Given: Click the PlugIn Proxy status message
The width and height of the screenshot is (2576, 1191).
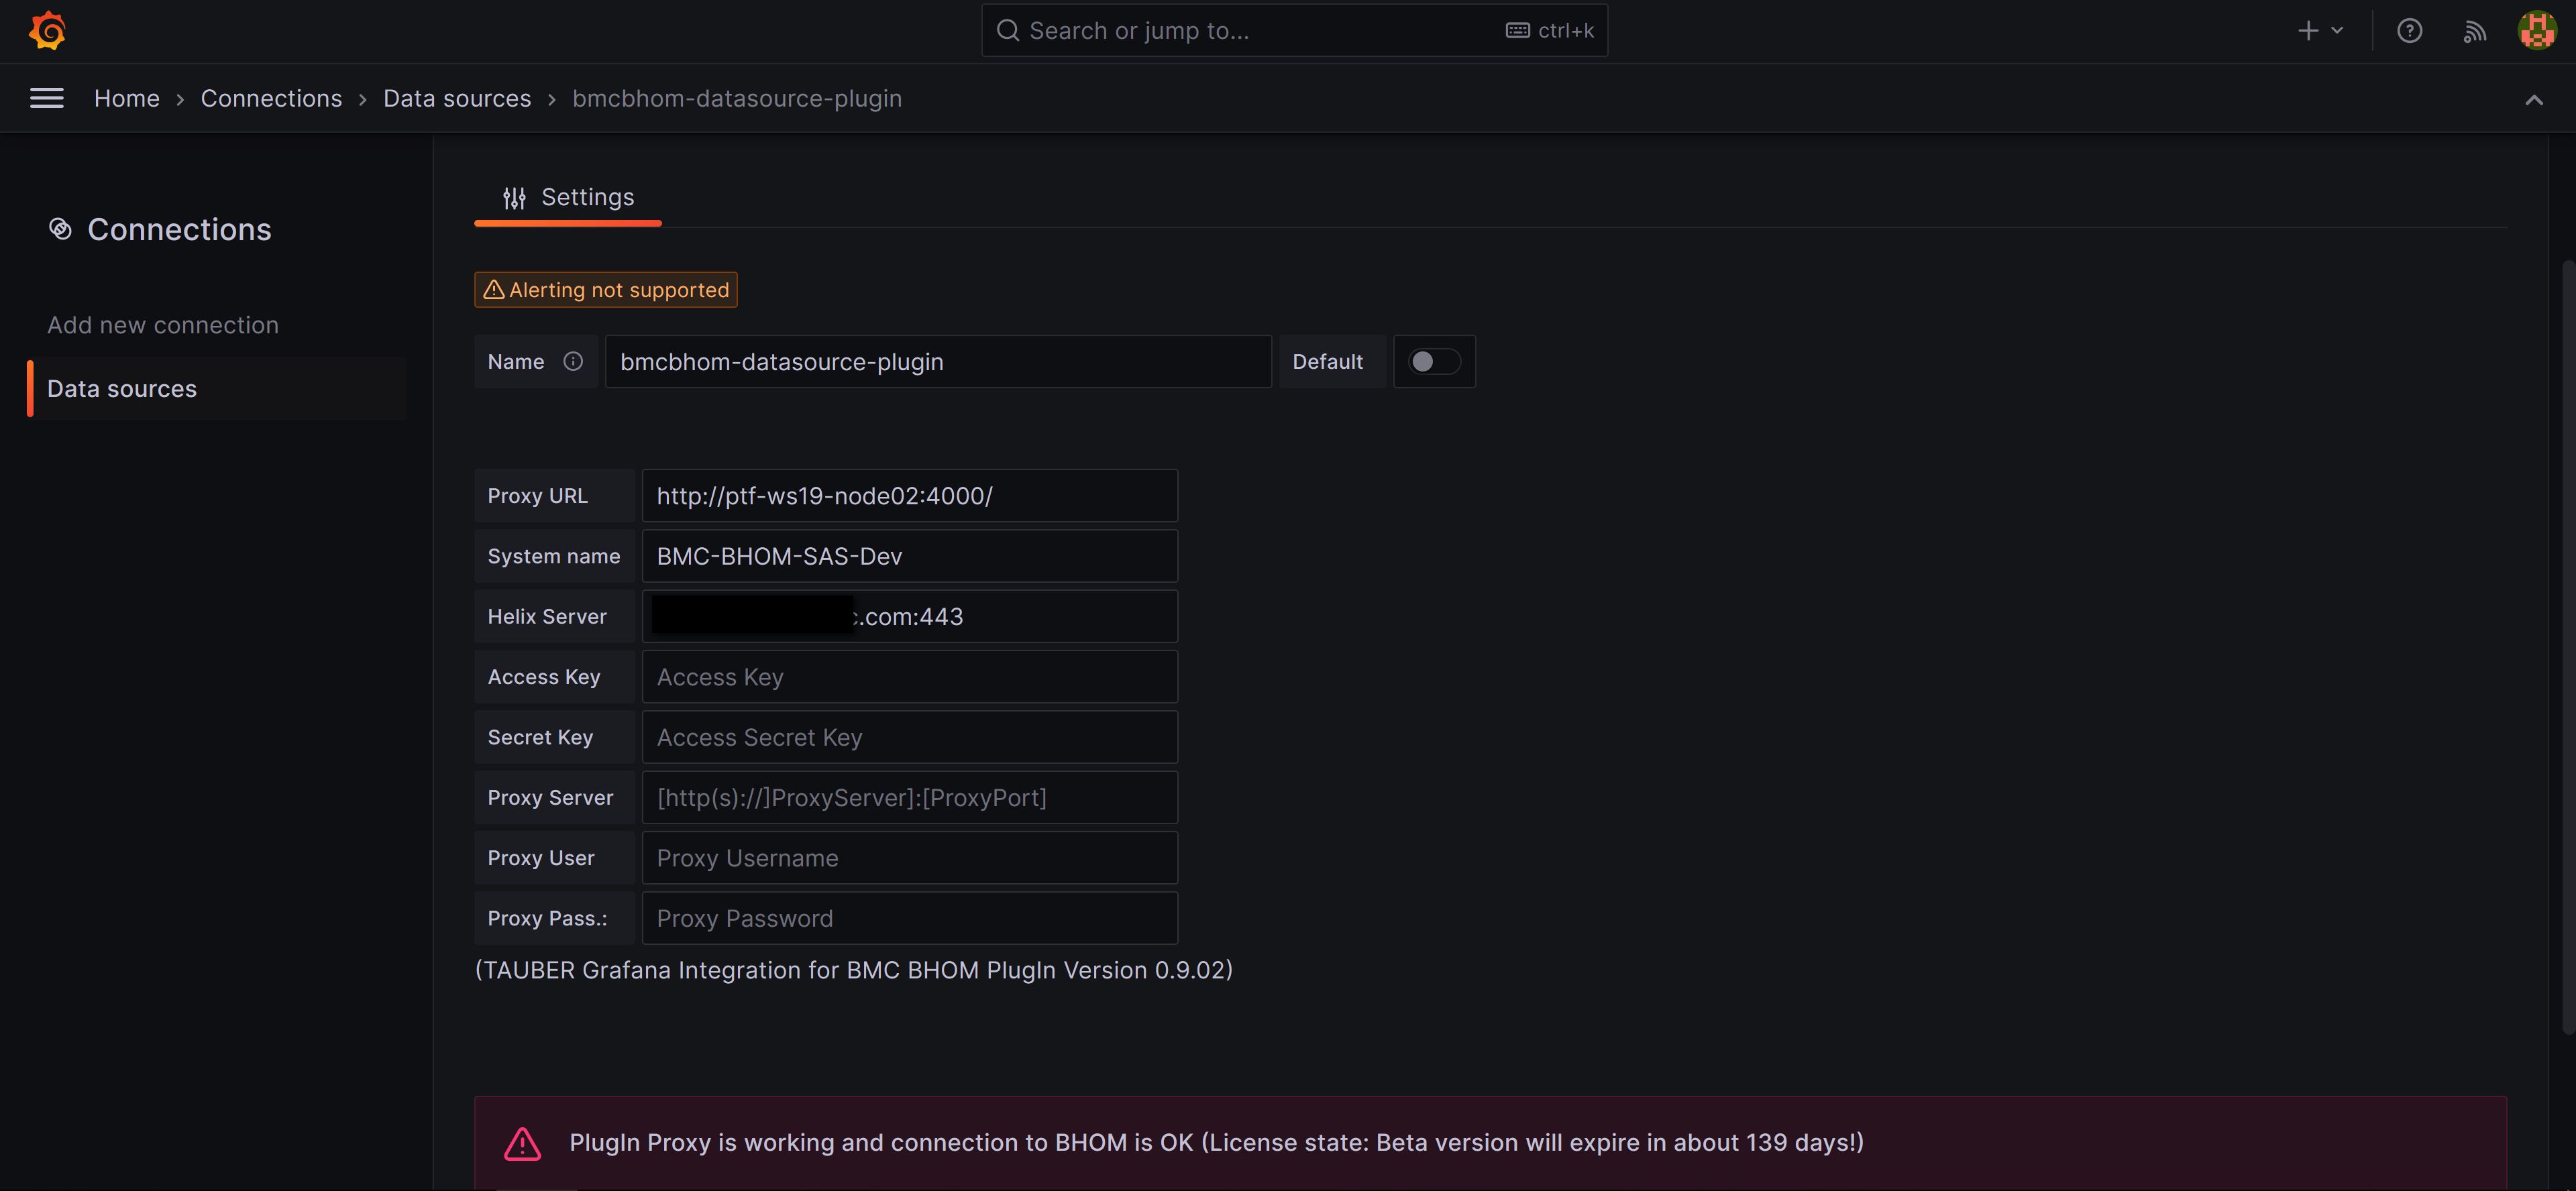Looking at the screenshot, I should pos(1216,1142).
